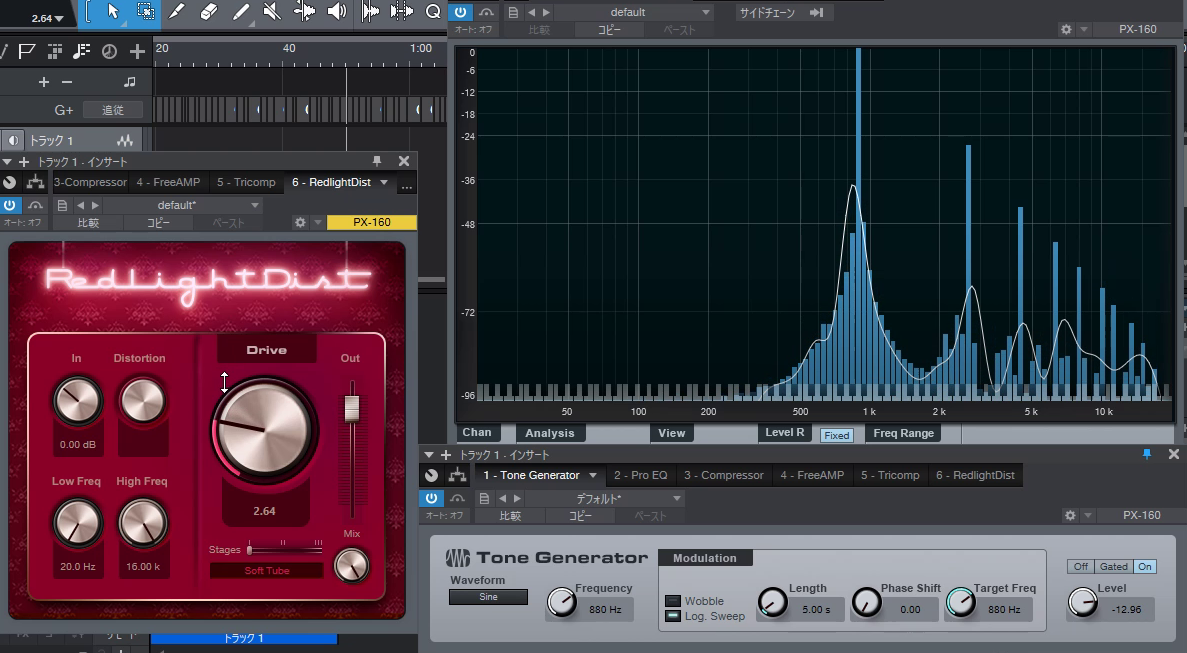Collapse the left Track 1 insert panel triangle
The height and width of the screenshot is (653, 1187).
pyautogui.click(x=7, y=162)
